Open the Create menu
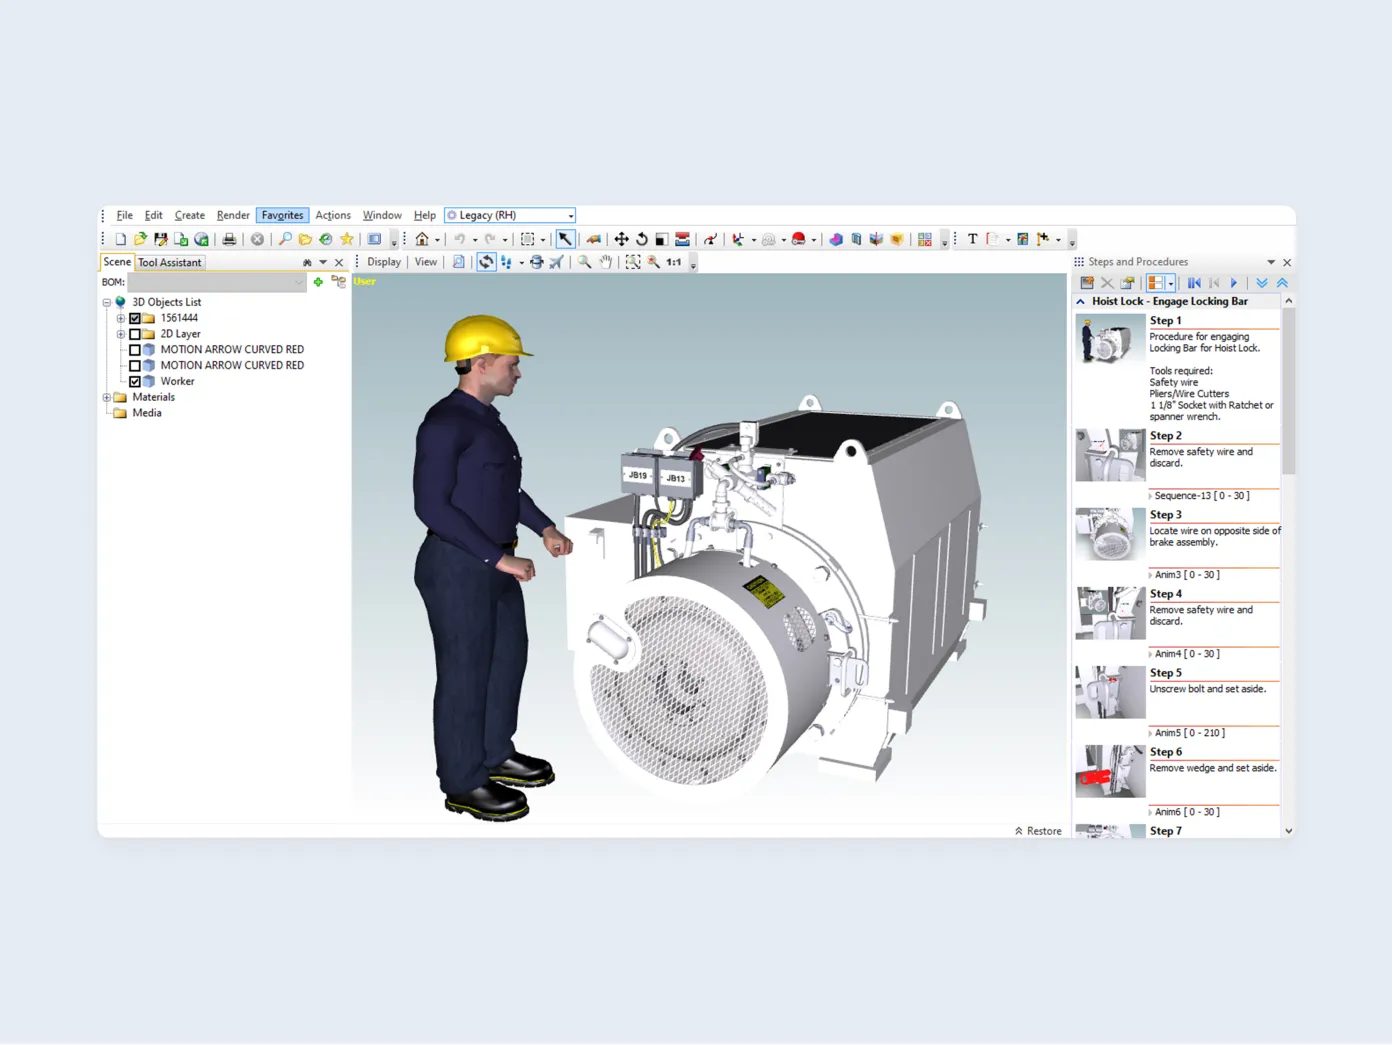The image size is (1392, 1045). (x=190, y=215)
